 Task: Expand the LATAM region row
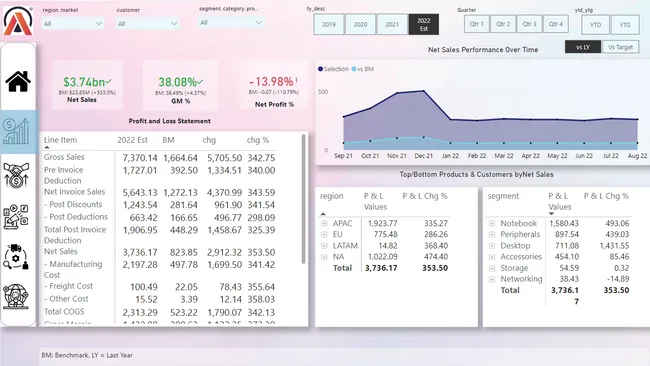coord(324,246)
